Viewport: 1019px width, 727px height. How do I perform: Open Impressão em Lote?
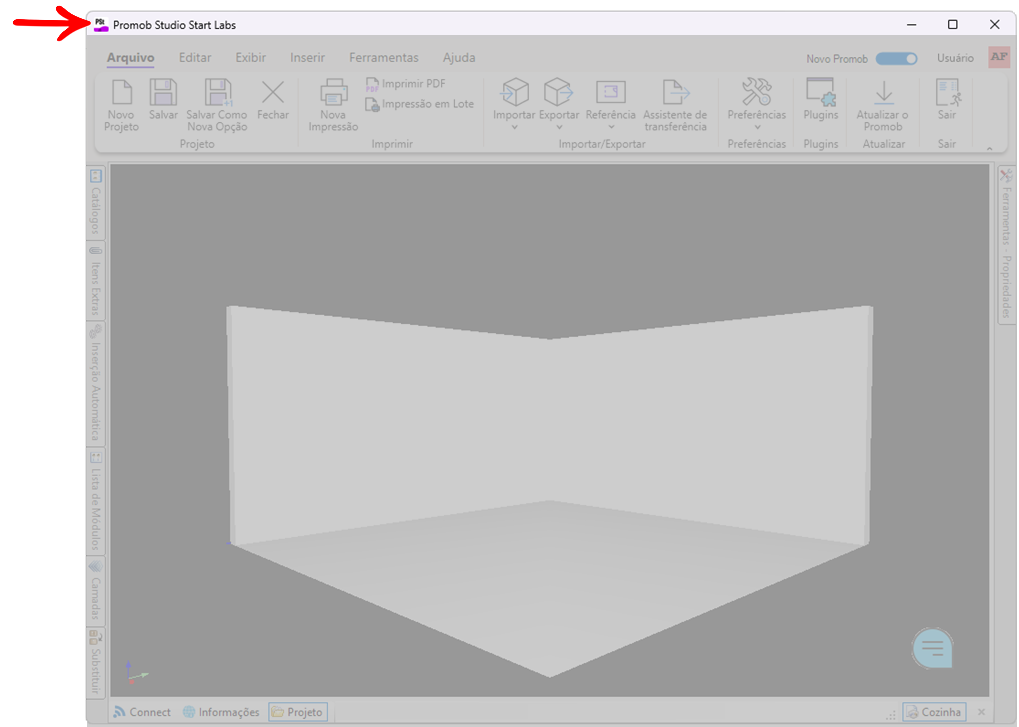point(419,104)
